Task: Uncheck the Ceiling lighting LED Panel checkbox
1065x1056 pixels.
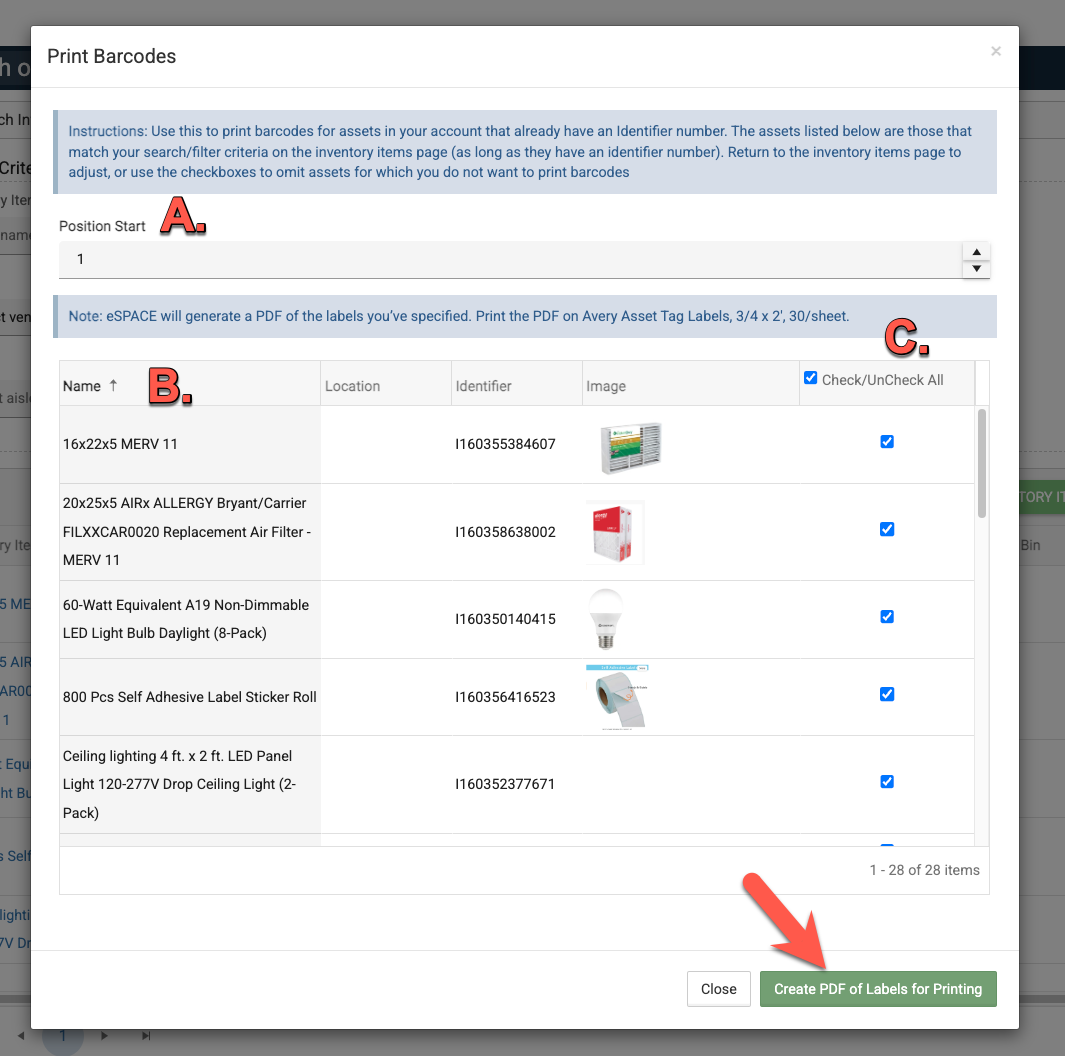Action: 887,782
